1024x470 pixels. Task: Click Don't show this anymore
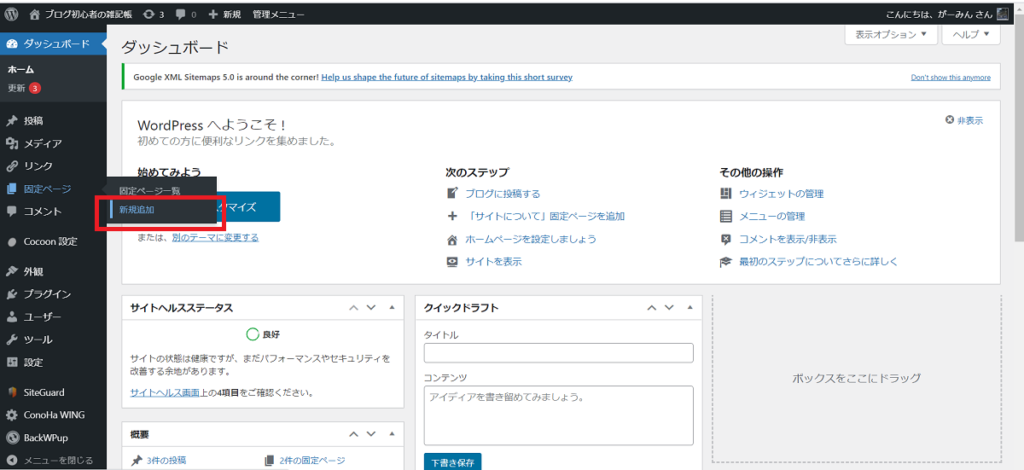[x=950, y=78]
